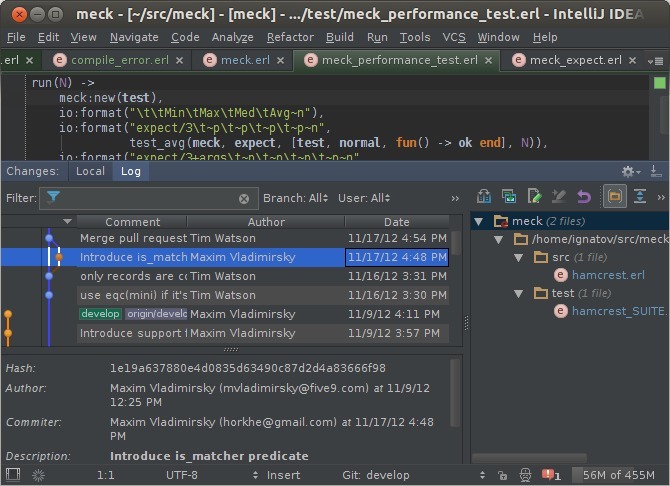The image size is (670, 486).
Task: Change UTF-8 file encoding in status bar
Action: tap(182, 475)
